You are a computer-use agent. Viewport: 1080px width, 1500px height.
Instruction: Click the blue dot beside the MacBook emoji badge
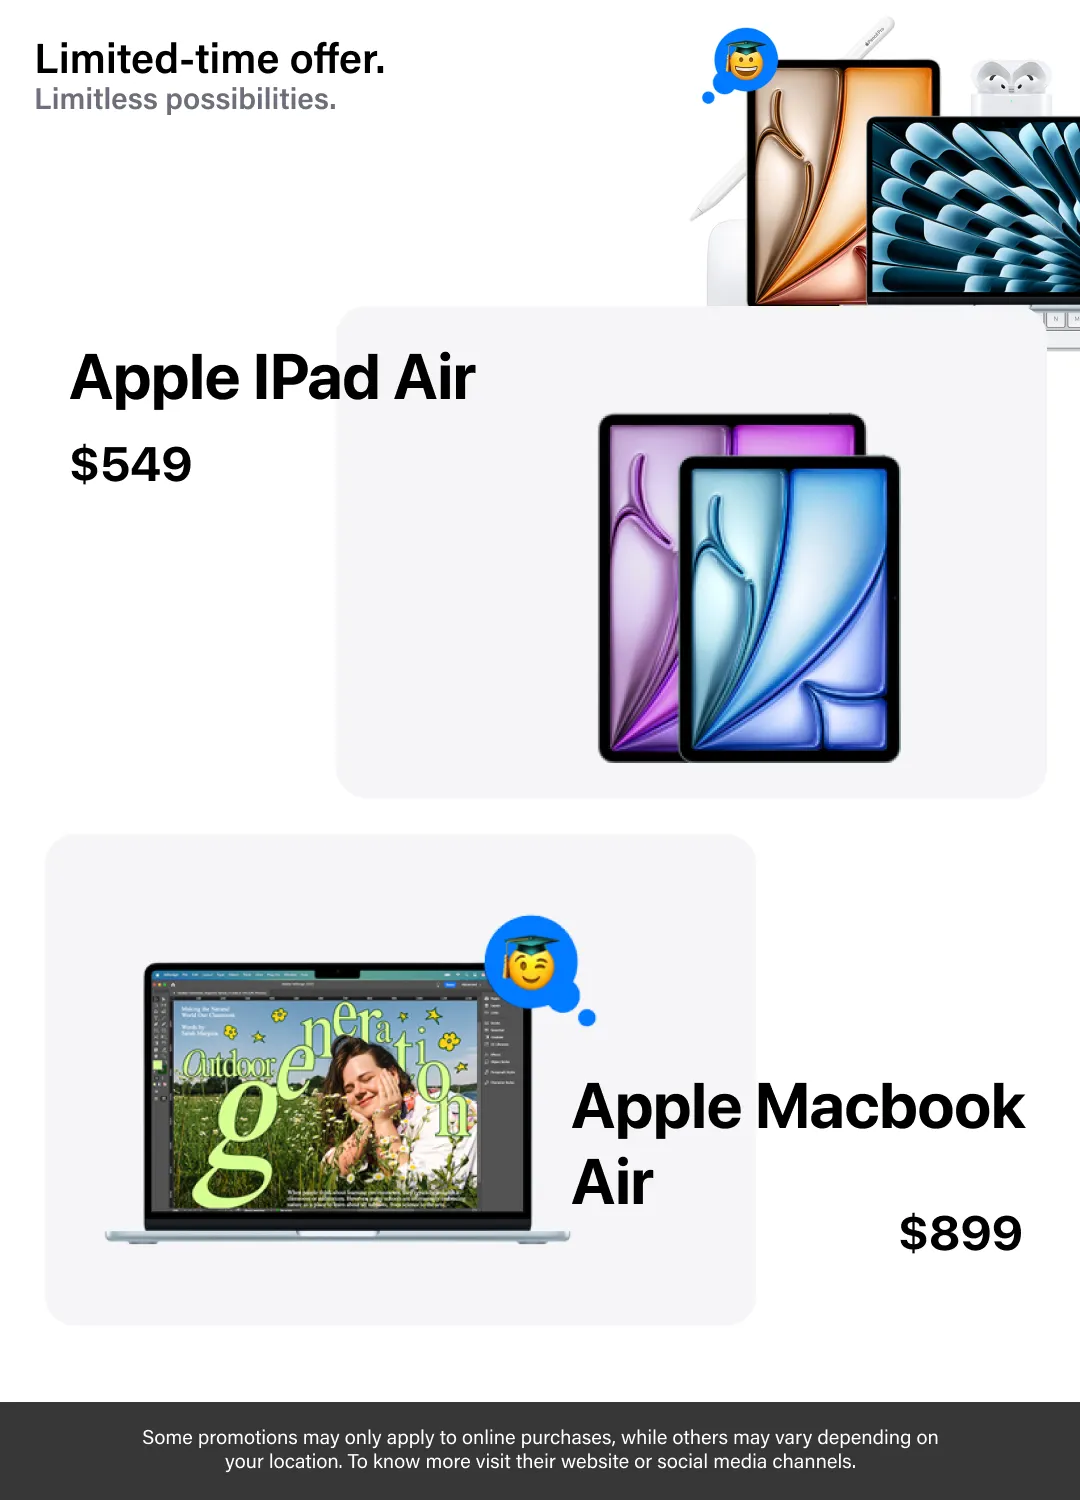(x=587, y=1017)
